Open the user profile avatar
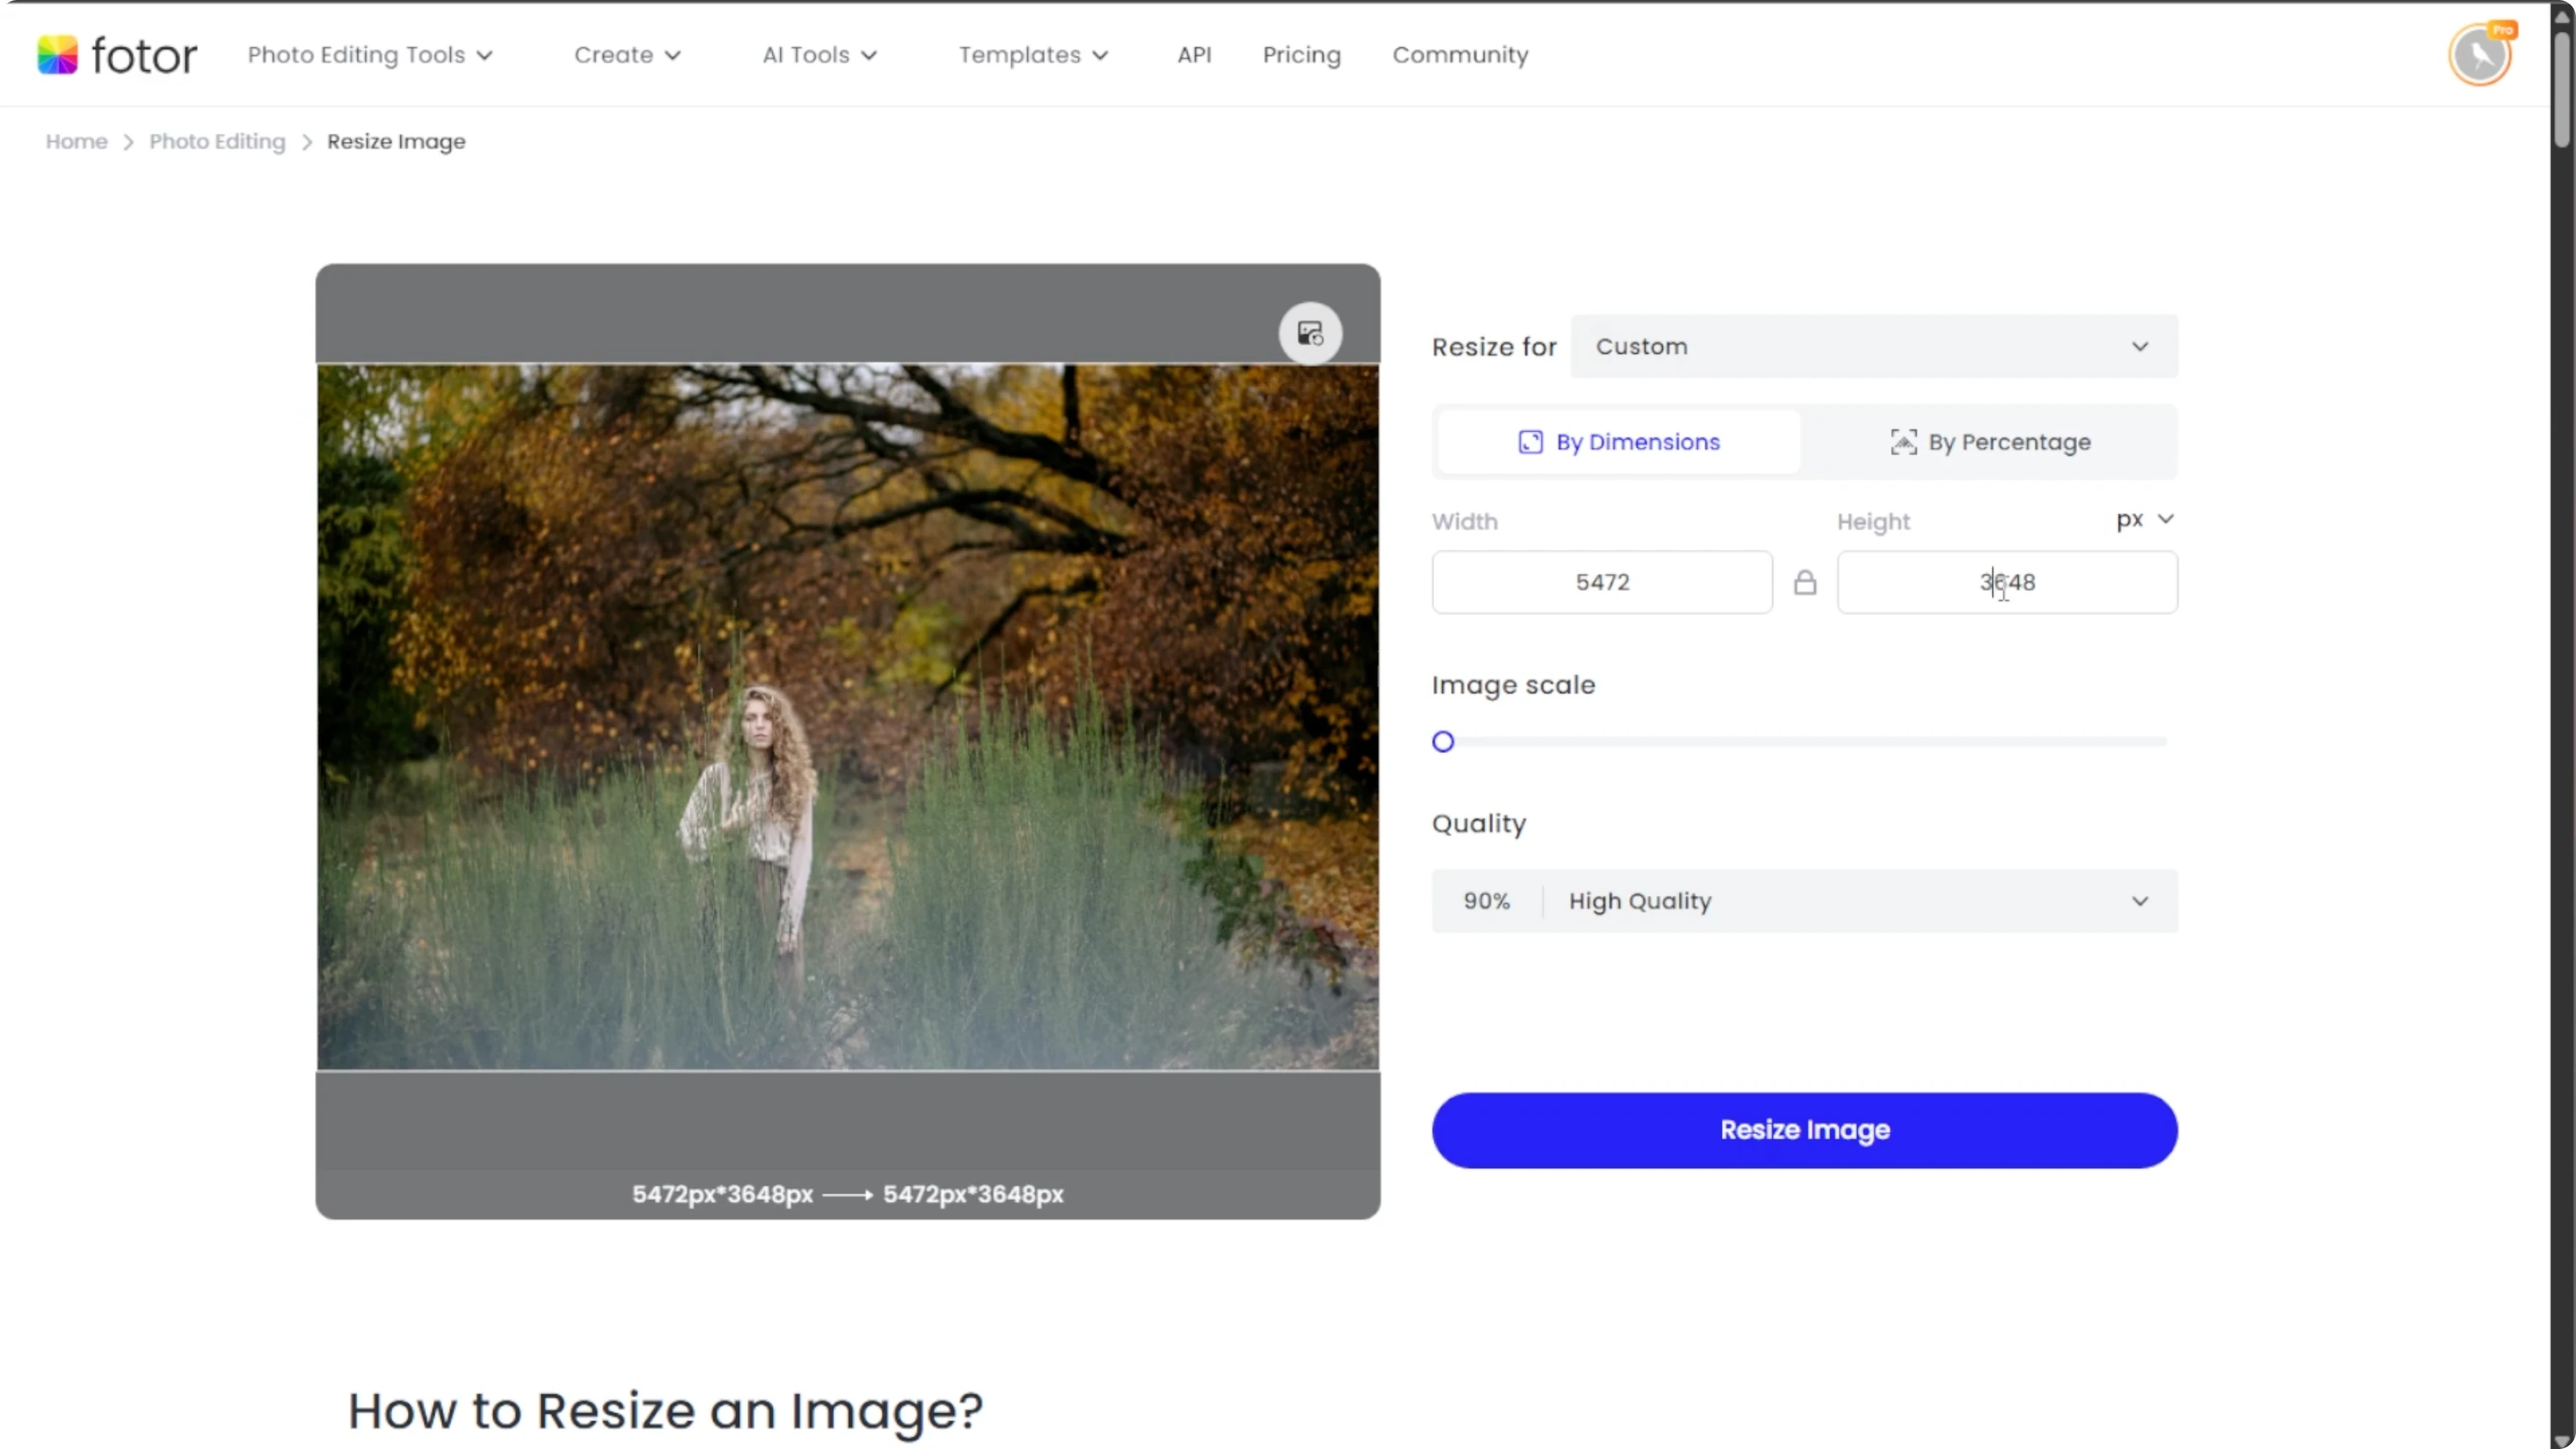Screen dimensions: 2576x1449 point(2480,55)
